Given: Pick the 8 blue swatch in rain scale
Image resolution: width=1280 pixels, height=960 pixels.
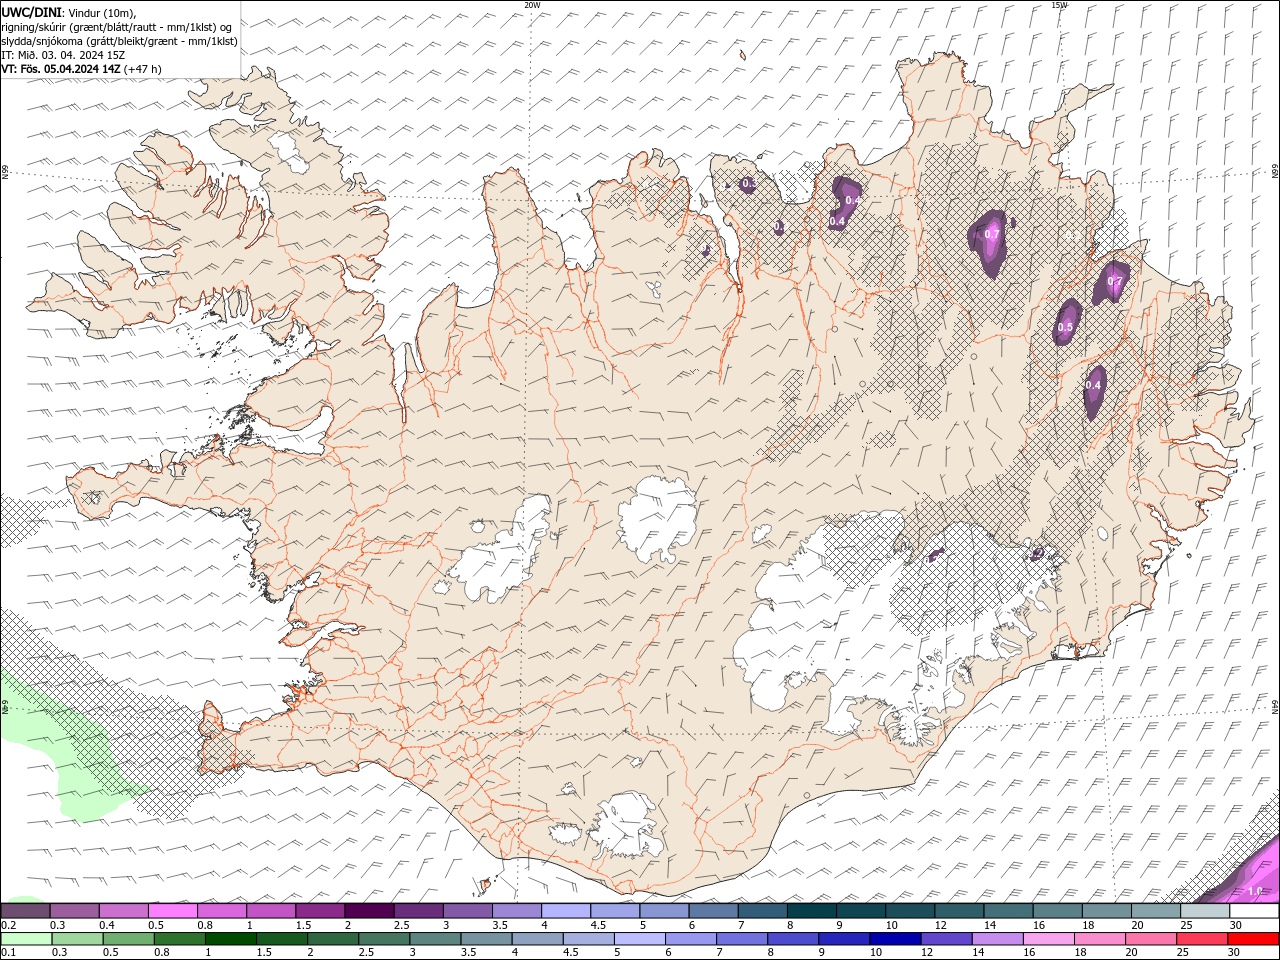Looking at the screenshot, I should pos(792,939).
